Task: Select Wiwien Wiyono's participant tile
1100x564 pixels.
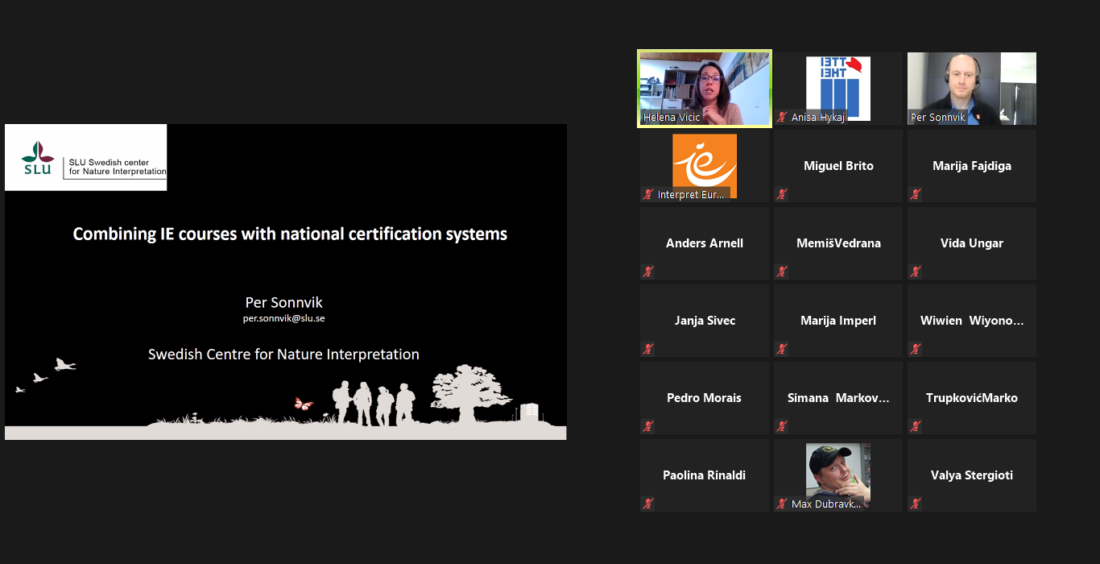Action: [971, 320]
